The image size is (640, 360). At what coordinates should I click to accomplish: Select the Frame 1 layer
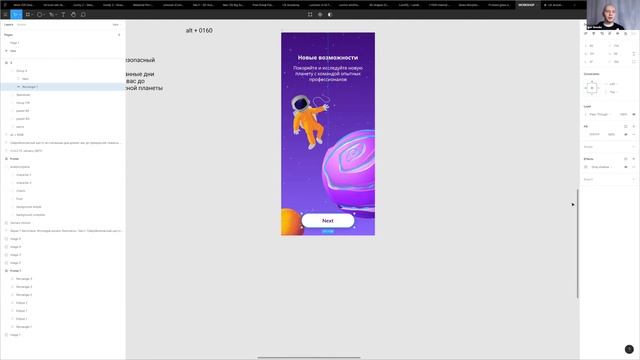[63, 271]
